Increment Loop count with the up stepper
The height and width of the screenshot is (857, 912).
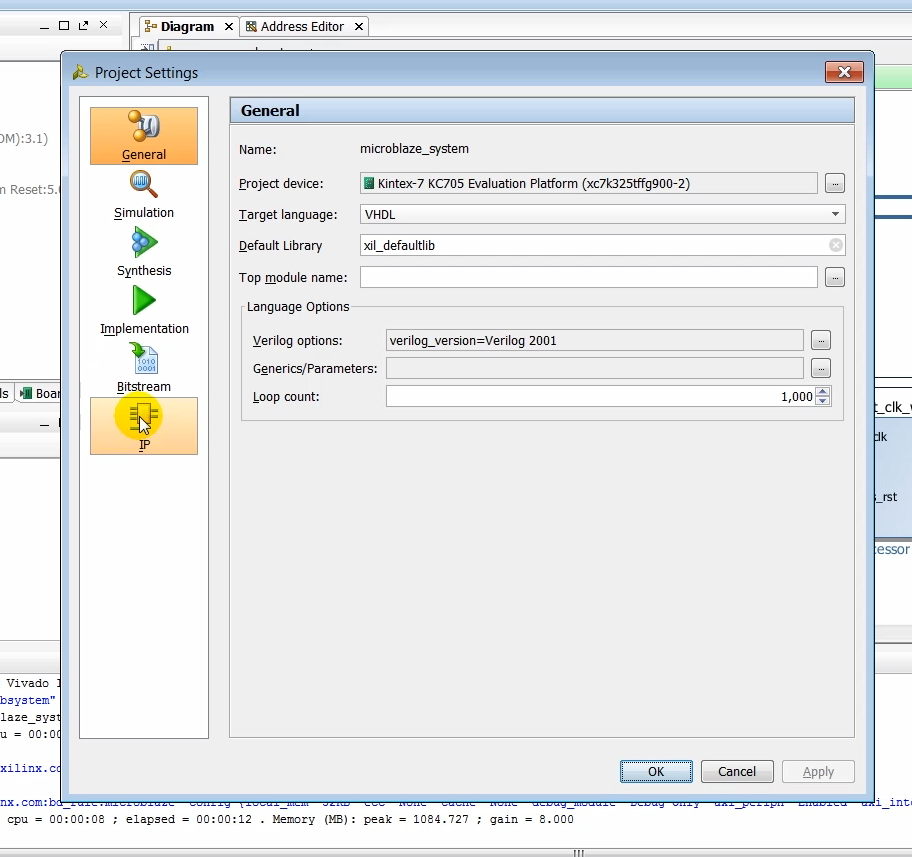pos(823,391)
